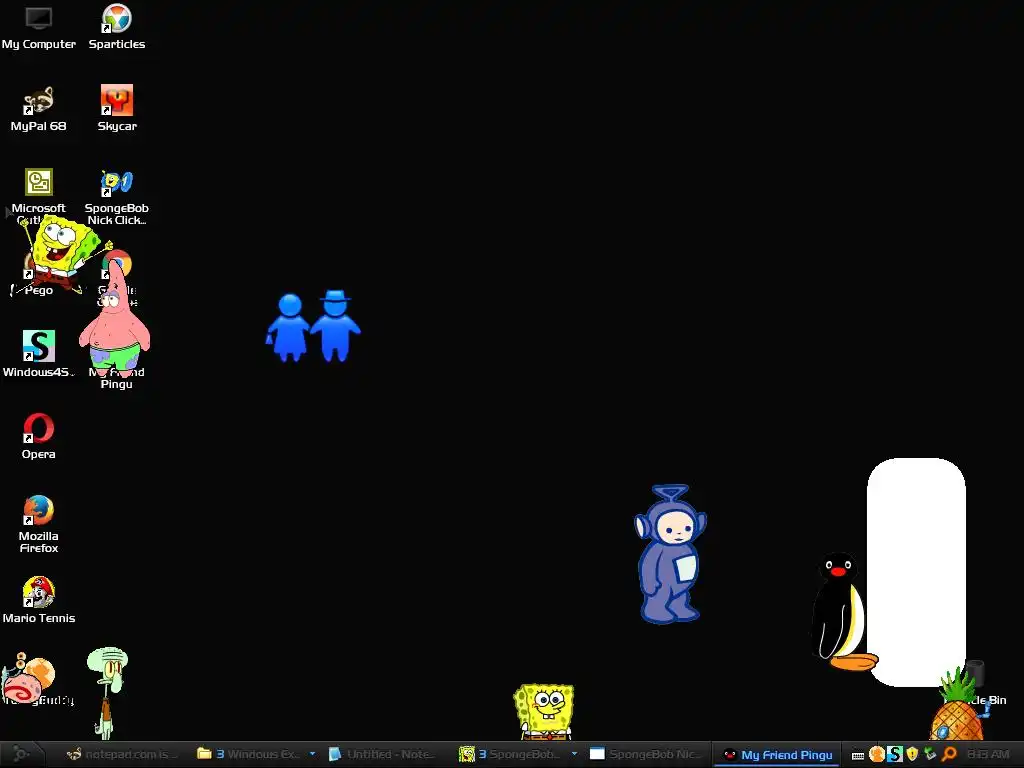Open the on-screen keyboard tray icon

[858, 755]
